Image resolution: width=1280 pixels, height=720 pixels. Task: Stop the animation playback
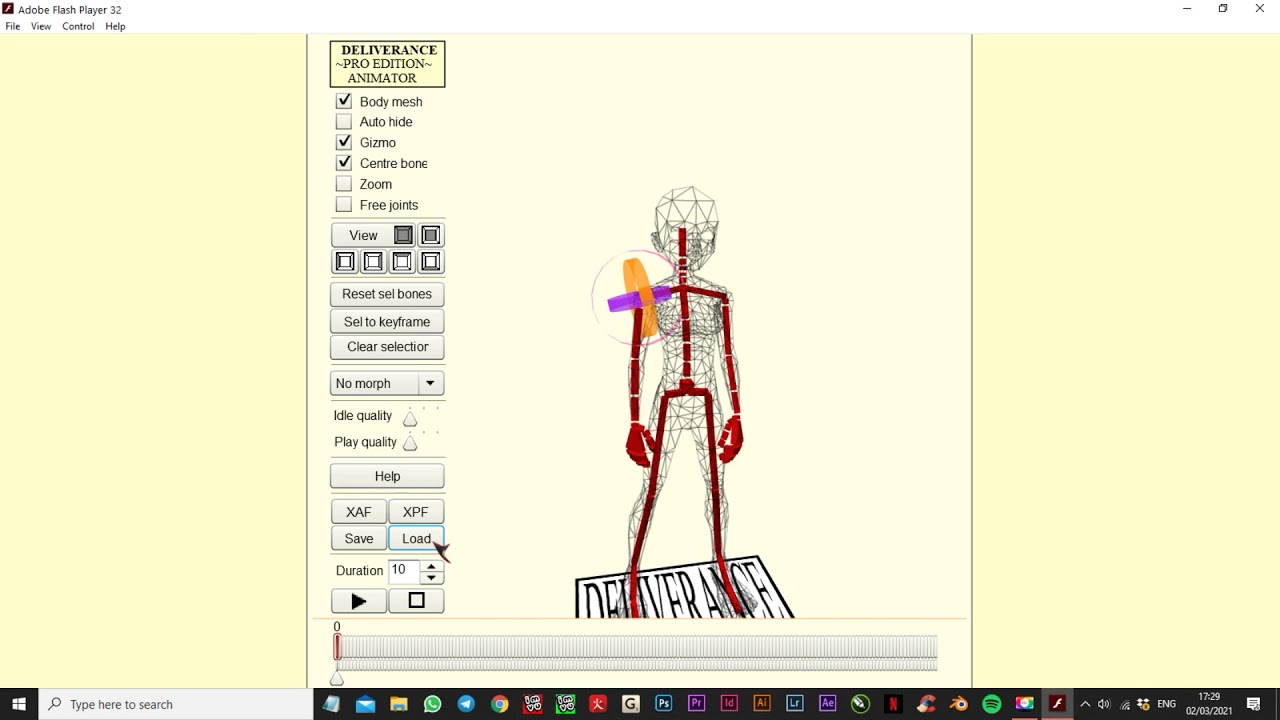(416, 601)
